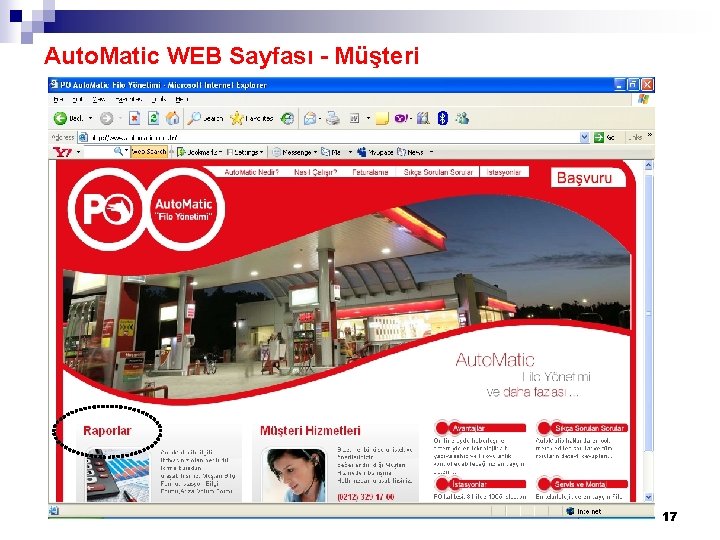Click the Yahoo Messenger smiley icon
The image size is (720, 540).
pos(276,152)
